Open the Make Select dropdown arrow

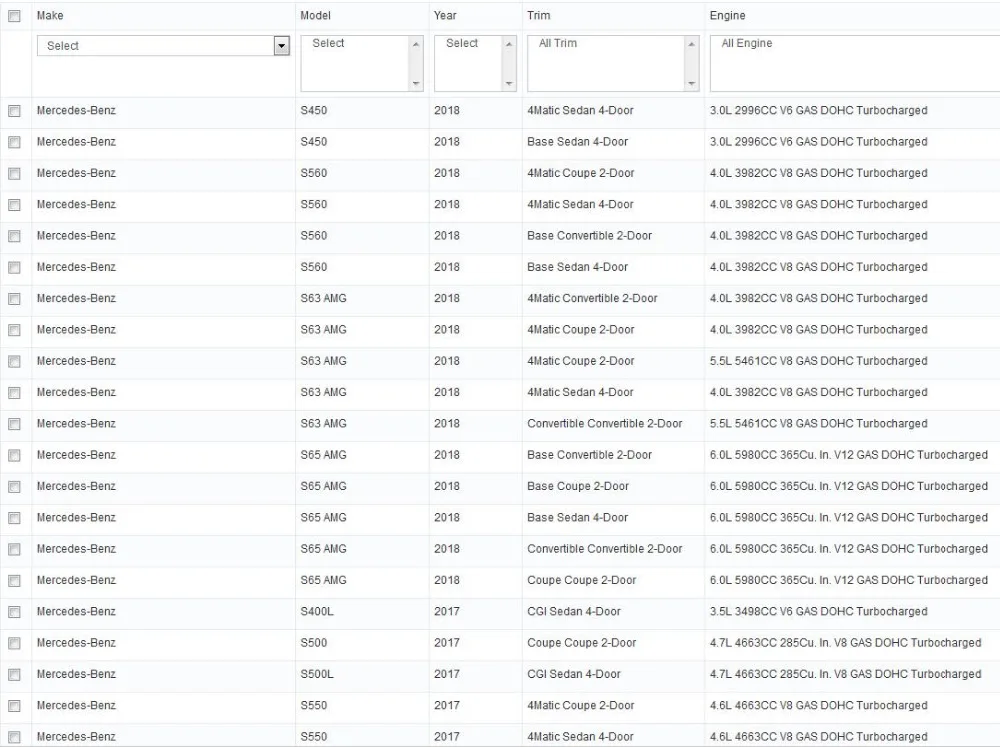pyautogui.click(x=281, y=45)
